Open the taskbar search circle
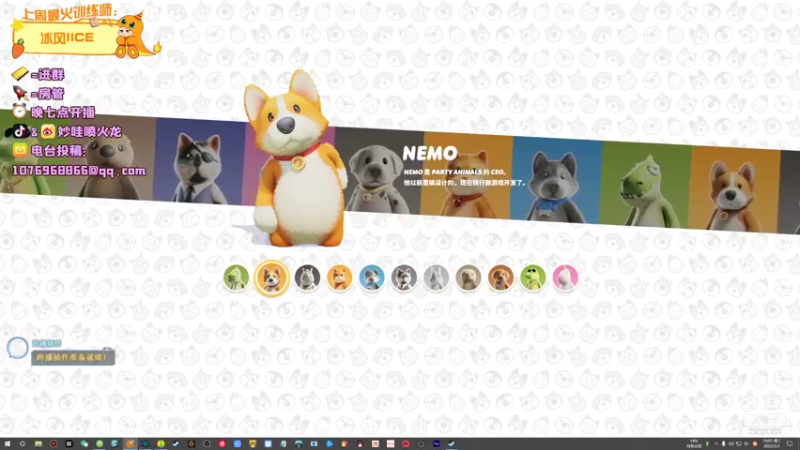This screenshot has width=800, height=450. coord(22,444)
